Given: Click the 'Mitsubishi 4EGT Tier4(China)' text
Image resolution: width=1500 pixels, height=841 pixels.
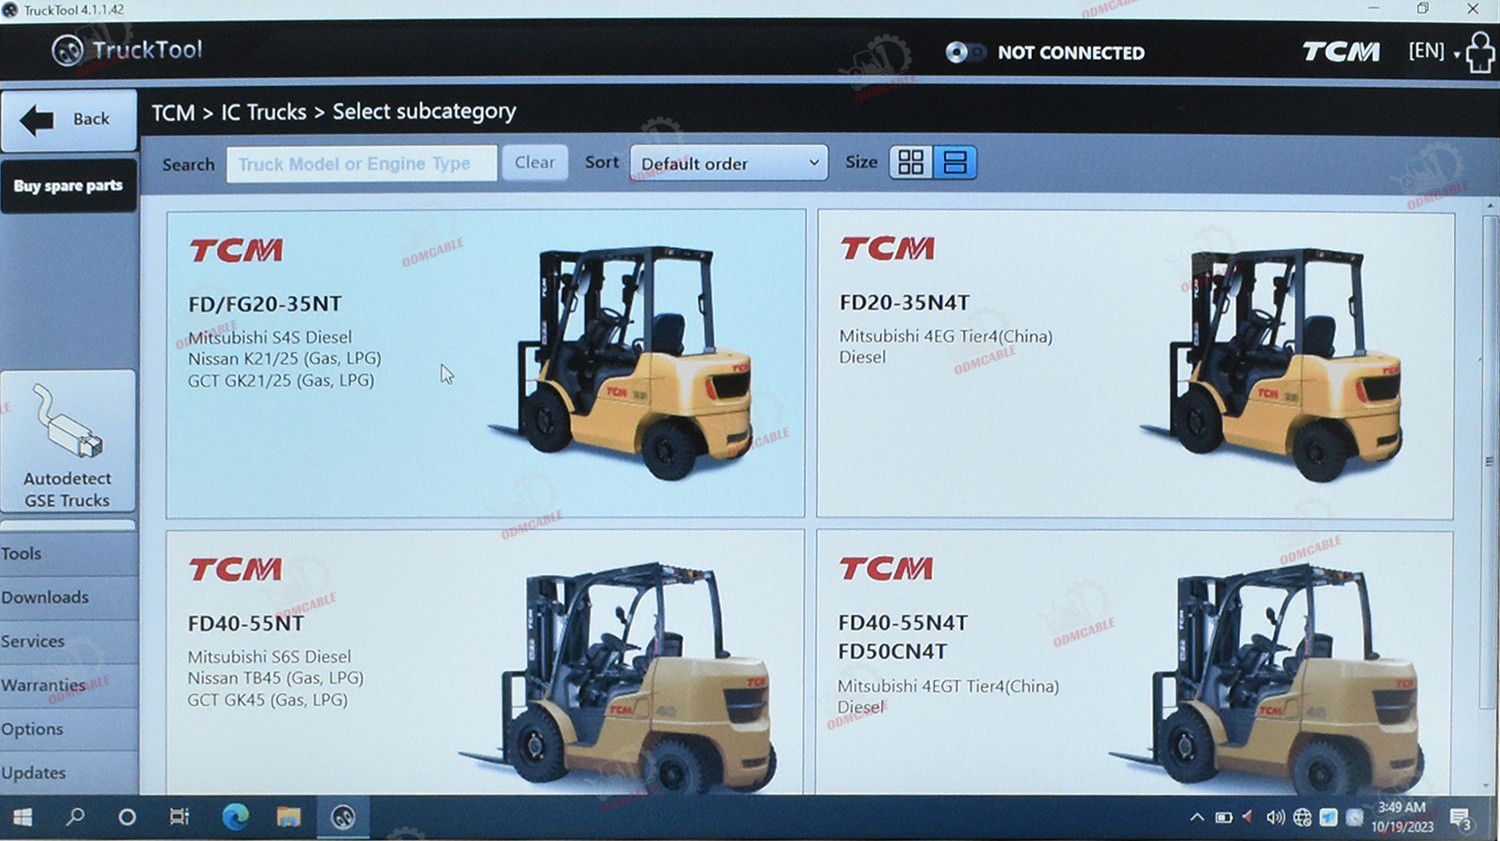Looking at the screenshot, I should 948,686.
